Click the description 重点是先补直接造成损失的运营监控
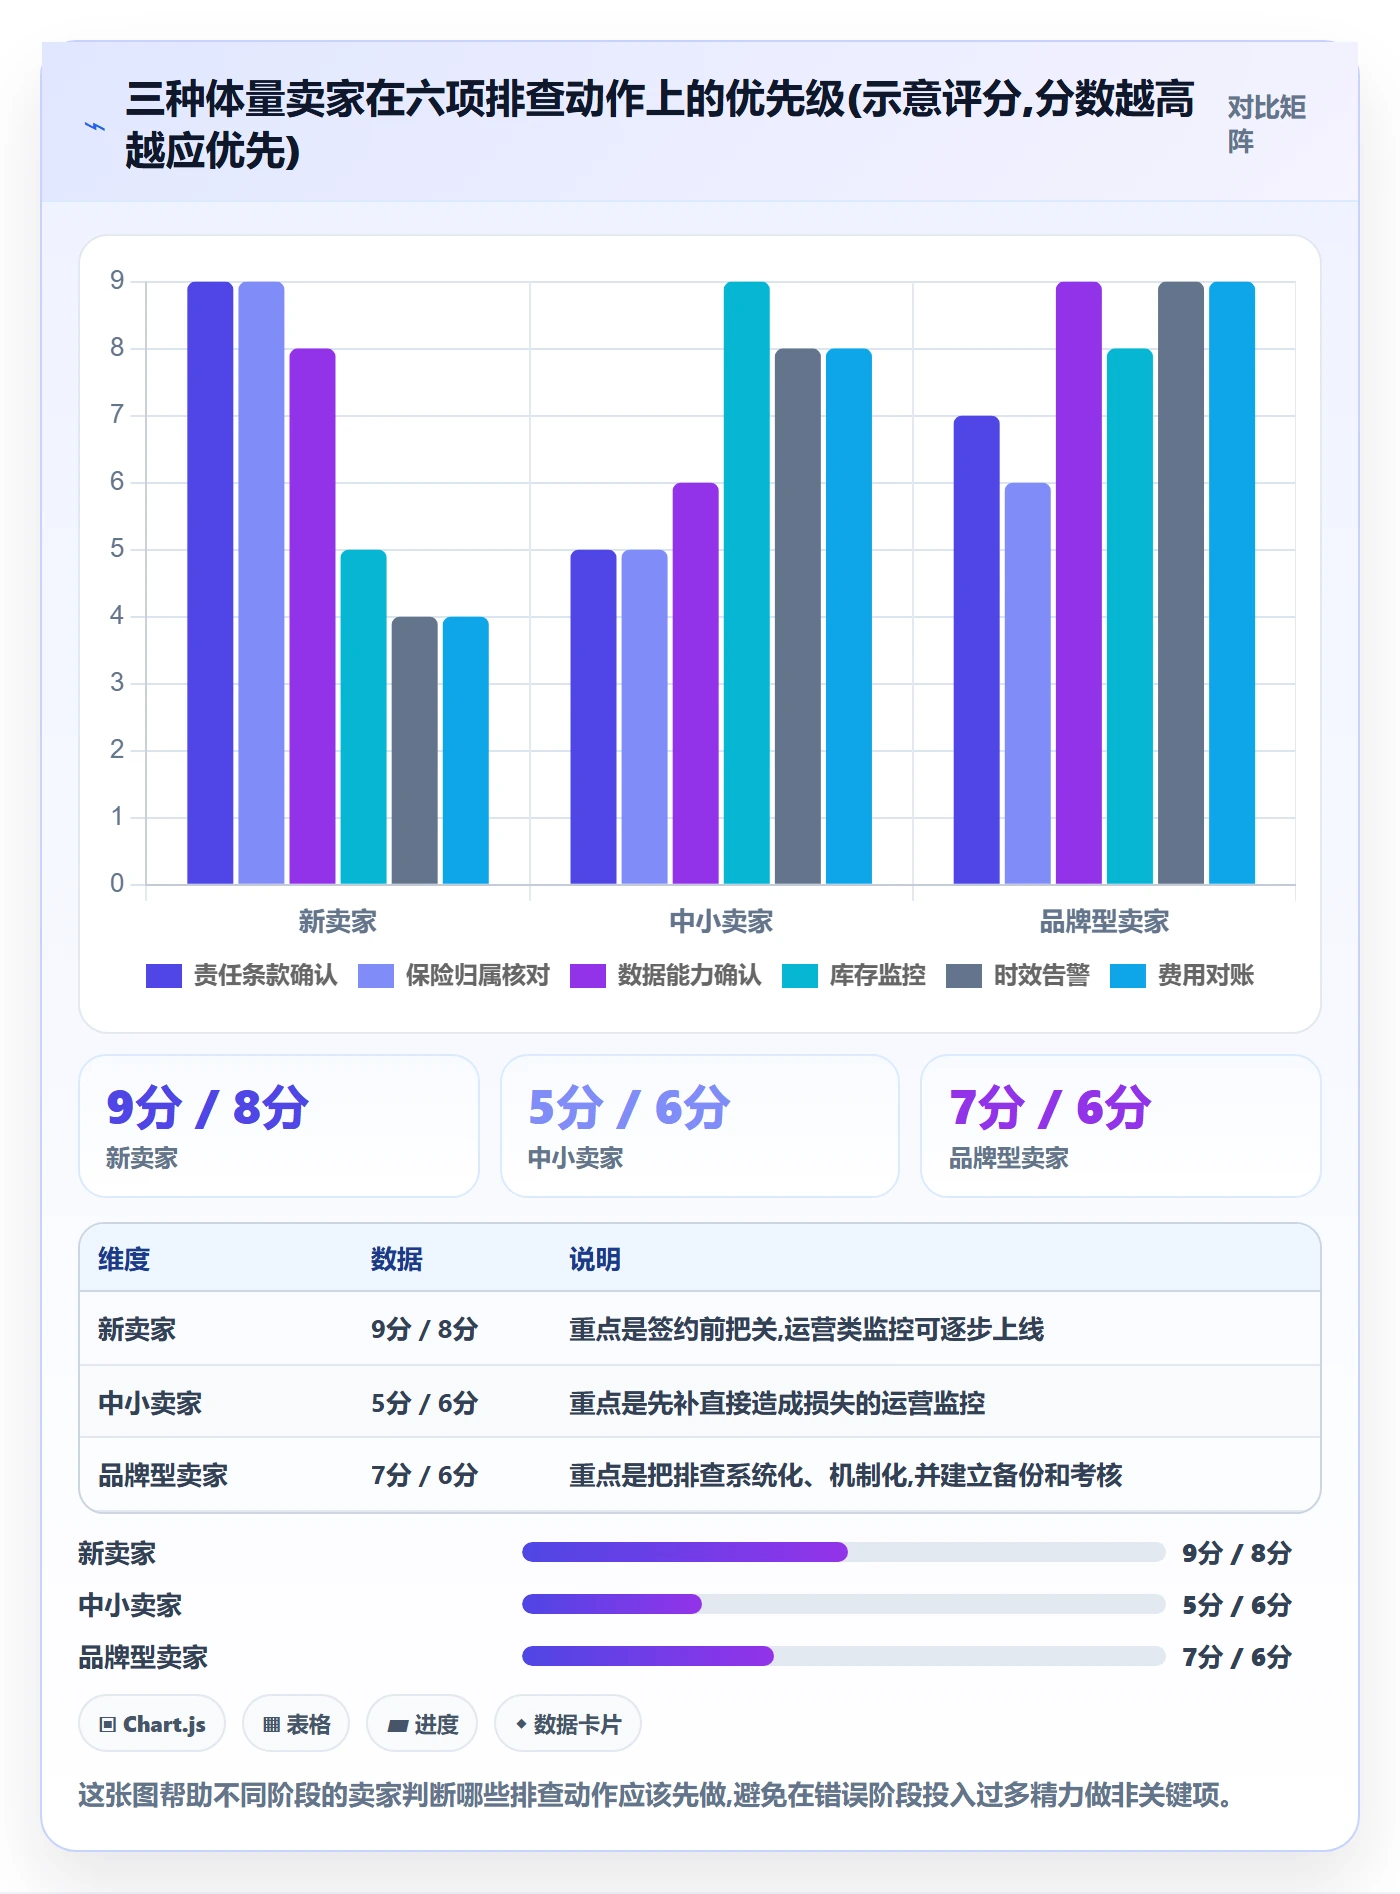 (x=777, y=1403)
